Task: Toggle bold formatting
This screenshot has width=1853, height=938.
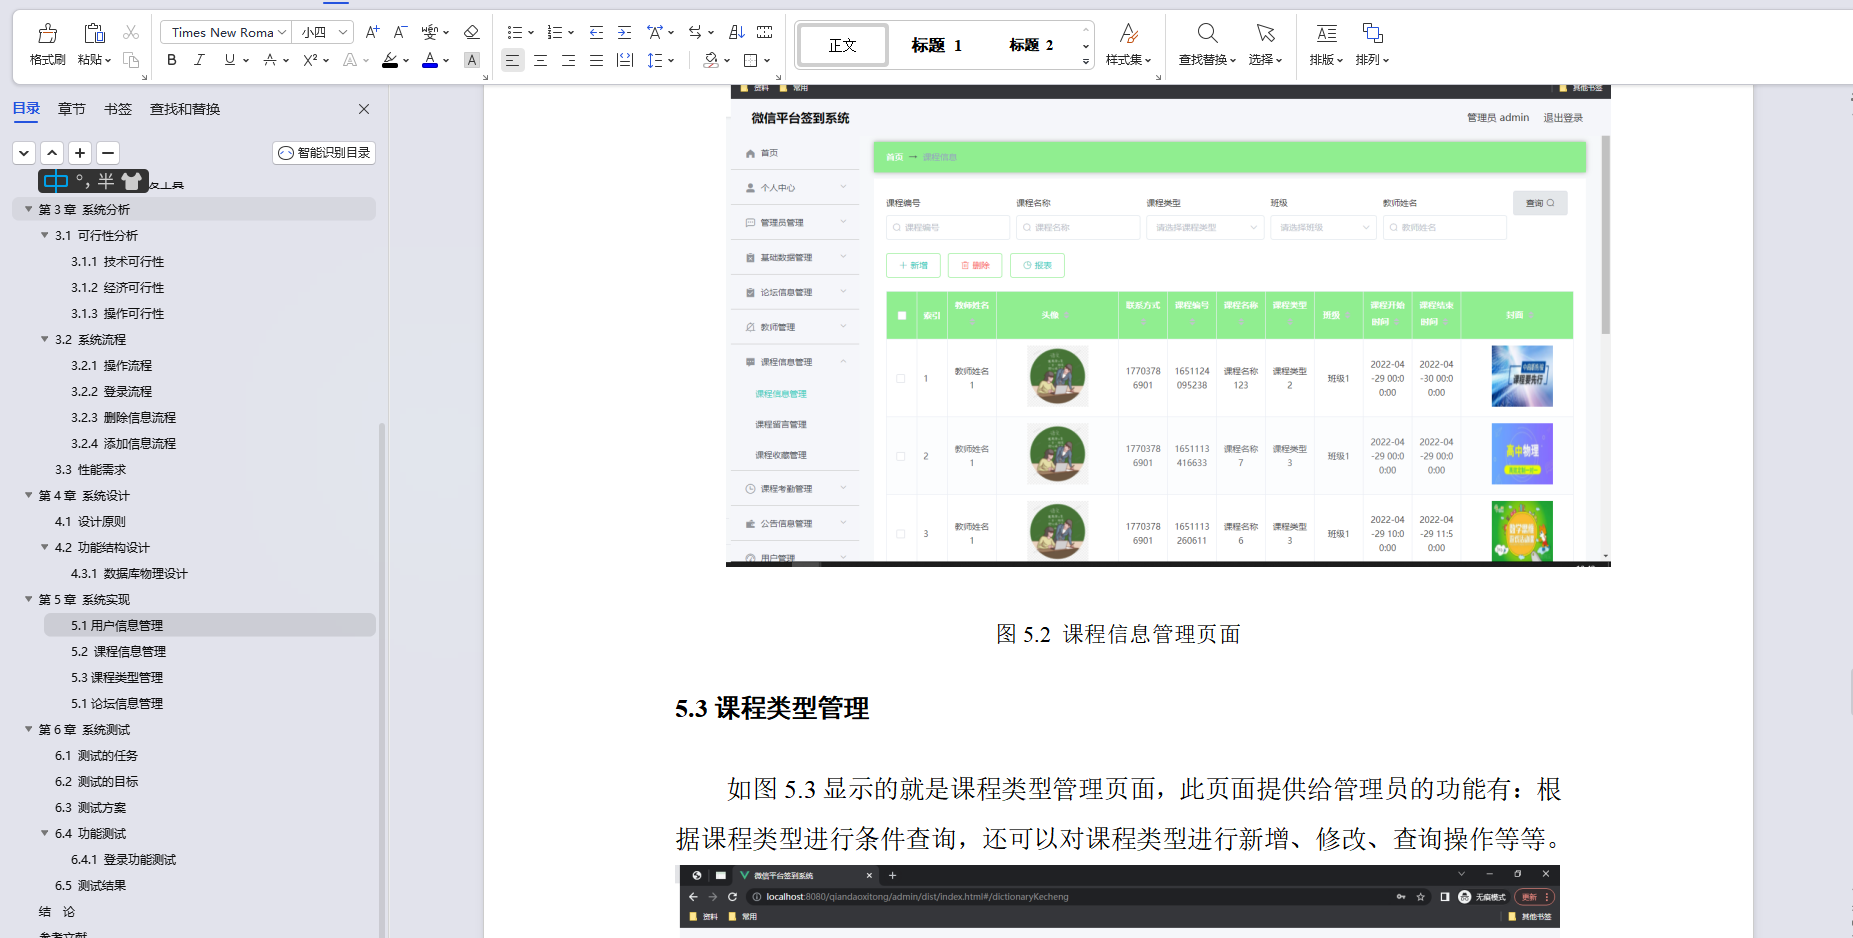Action: [x=171, y=60]
